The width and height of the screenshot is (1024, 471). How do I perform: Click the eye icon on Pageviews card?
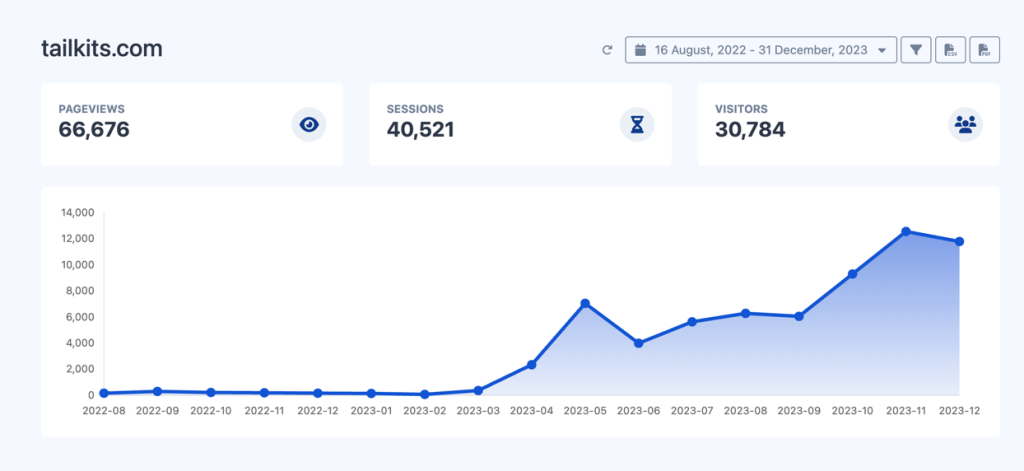tap(309, 124)
